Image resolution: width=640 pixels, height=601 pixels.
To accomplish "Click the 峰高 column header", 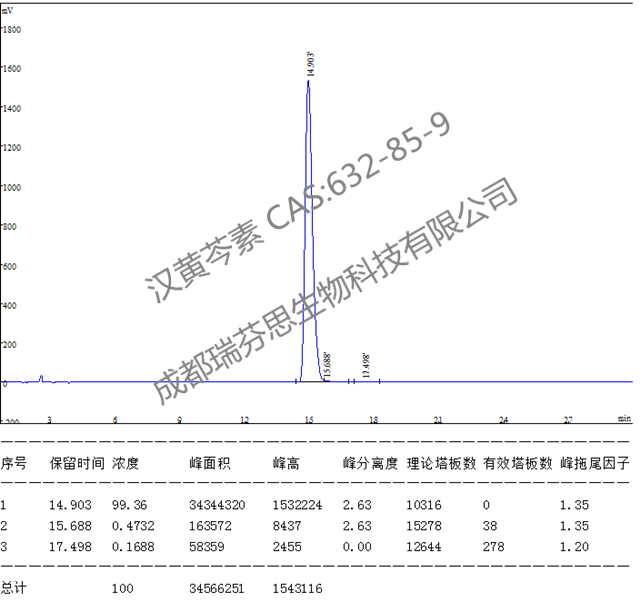I will tap(286, 464).
